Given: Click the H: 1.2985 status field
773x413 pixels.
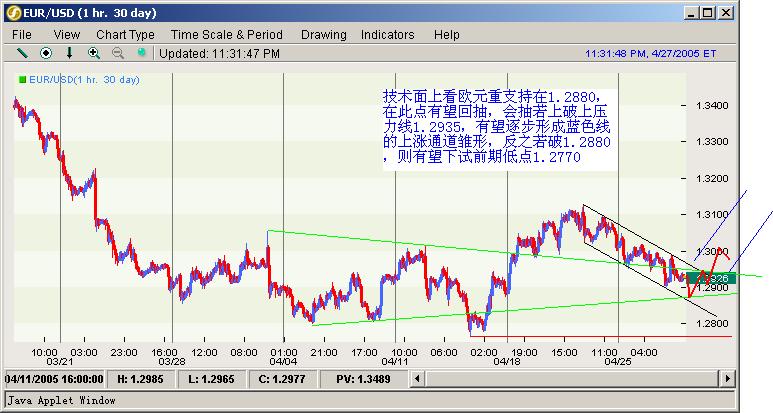Looking at the screenshot, I should click(x=141, y=379).
